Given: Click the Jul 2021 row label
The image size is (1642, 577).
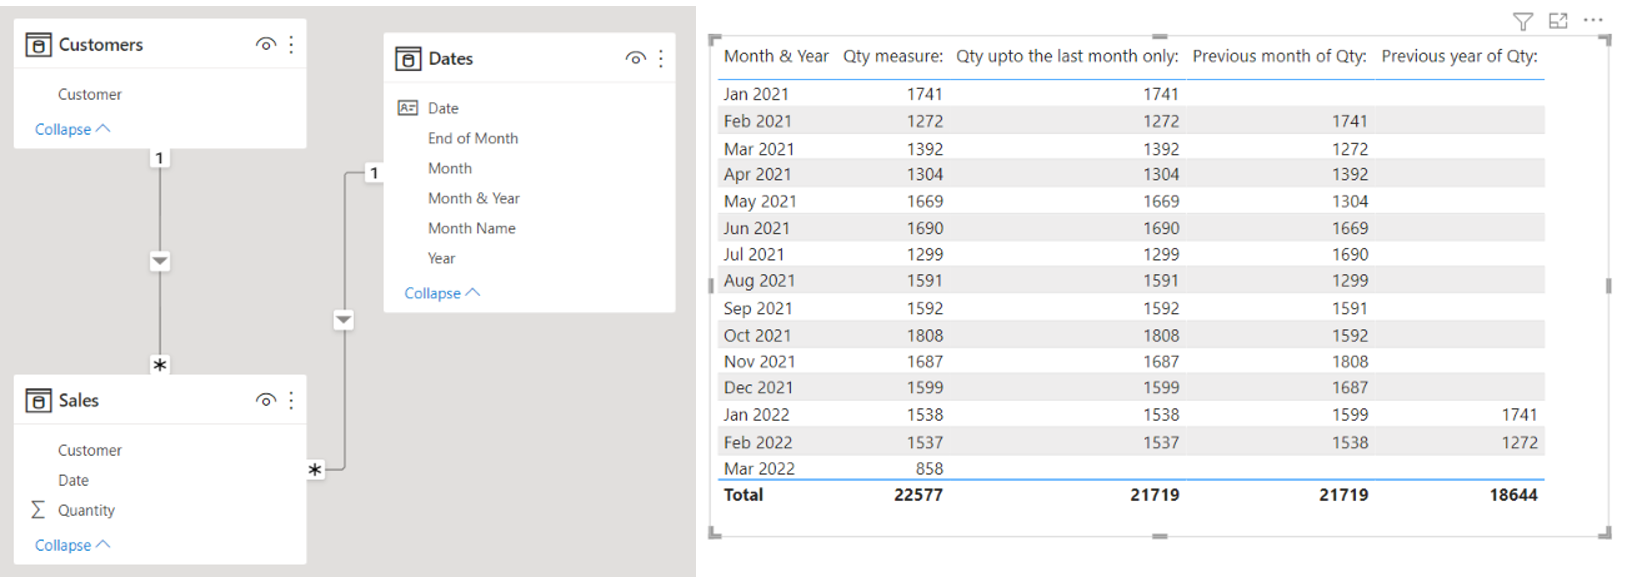Looking at the screenshot, I should 754,254.
